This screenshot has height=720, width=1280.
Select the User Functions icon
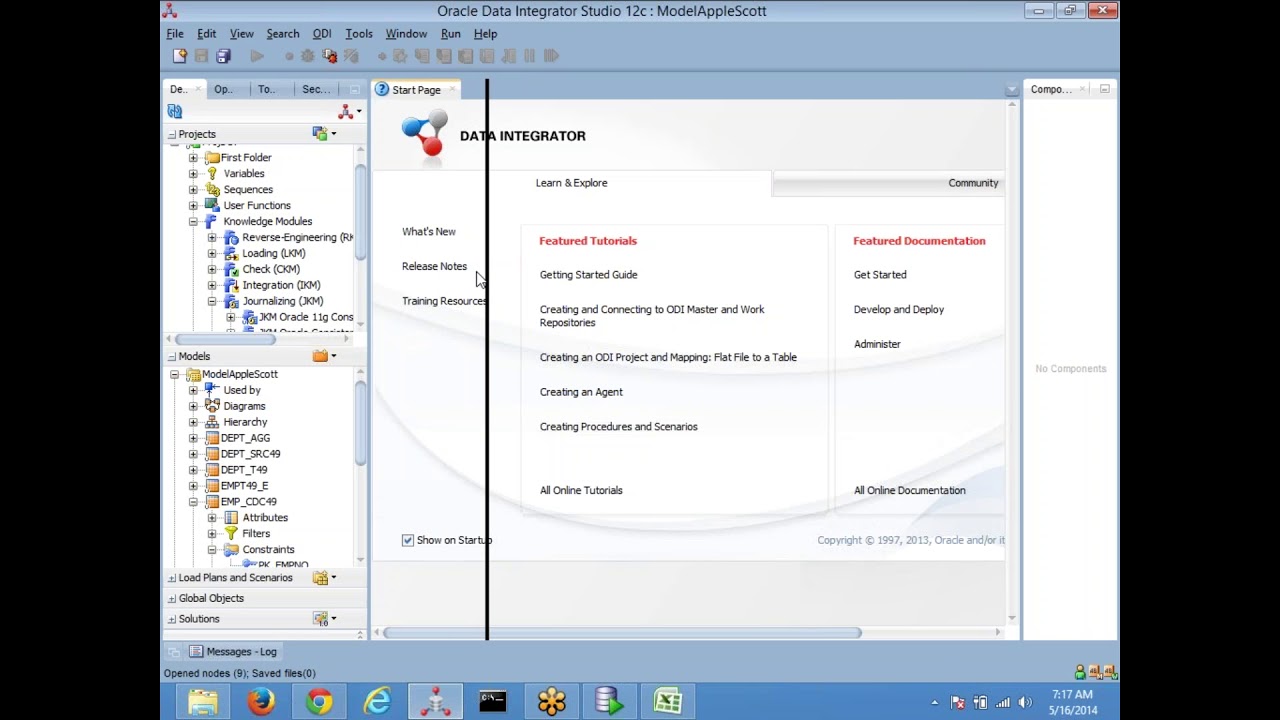click(211, 206)
